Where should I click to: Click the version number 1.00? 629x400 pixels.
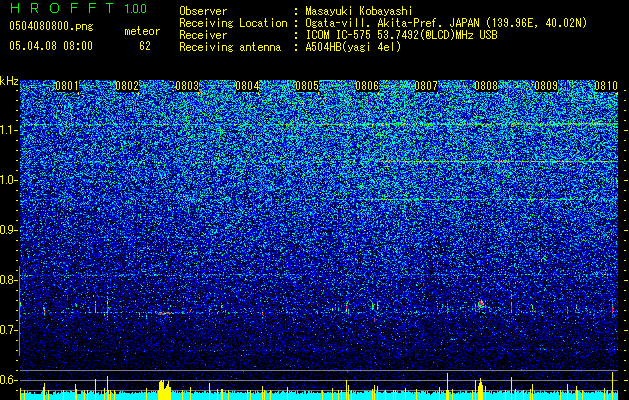click(x=135, y=8)
